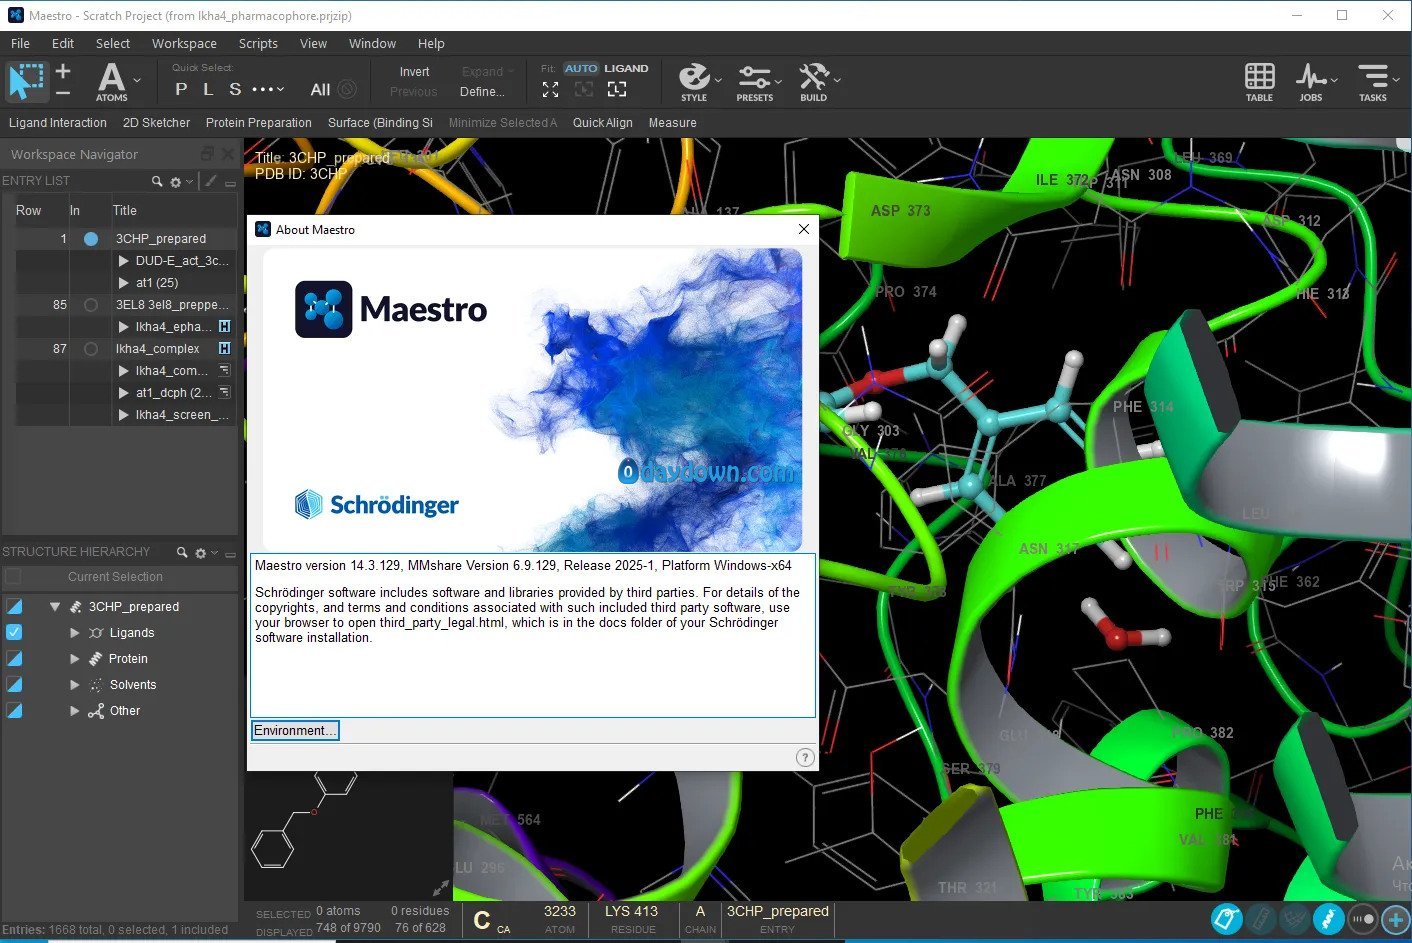Quick select Solvent with S
This screenshot has width=1412, height=943.
point(235,89)
